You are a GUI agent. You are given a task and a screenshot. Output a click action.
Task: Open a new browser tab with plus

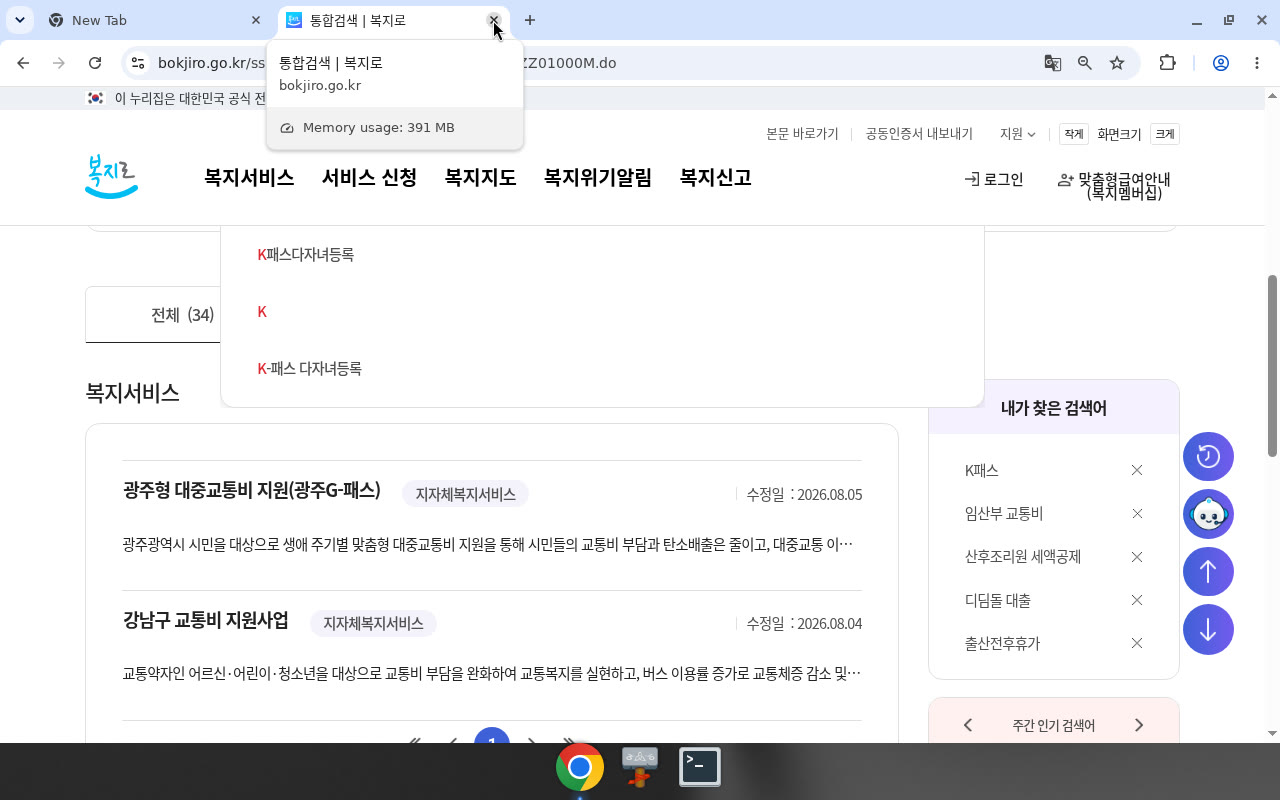pyautogui.click(x=530, y=20)
